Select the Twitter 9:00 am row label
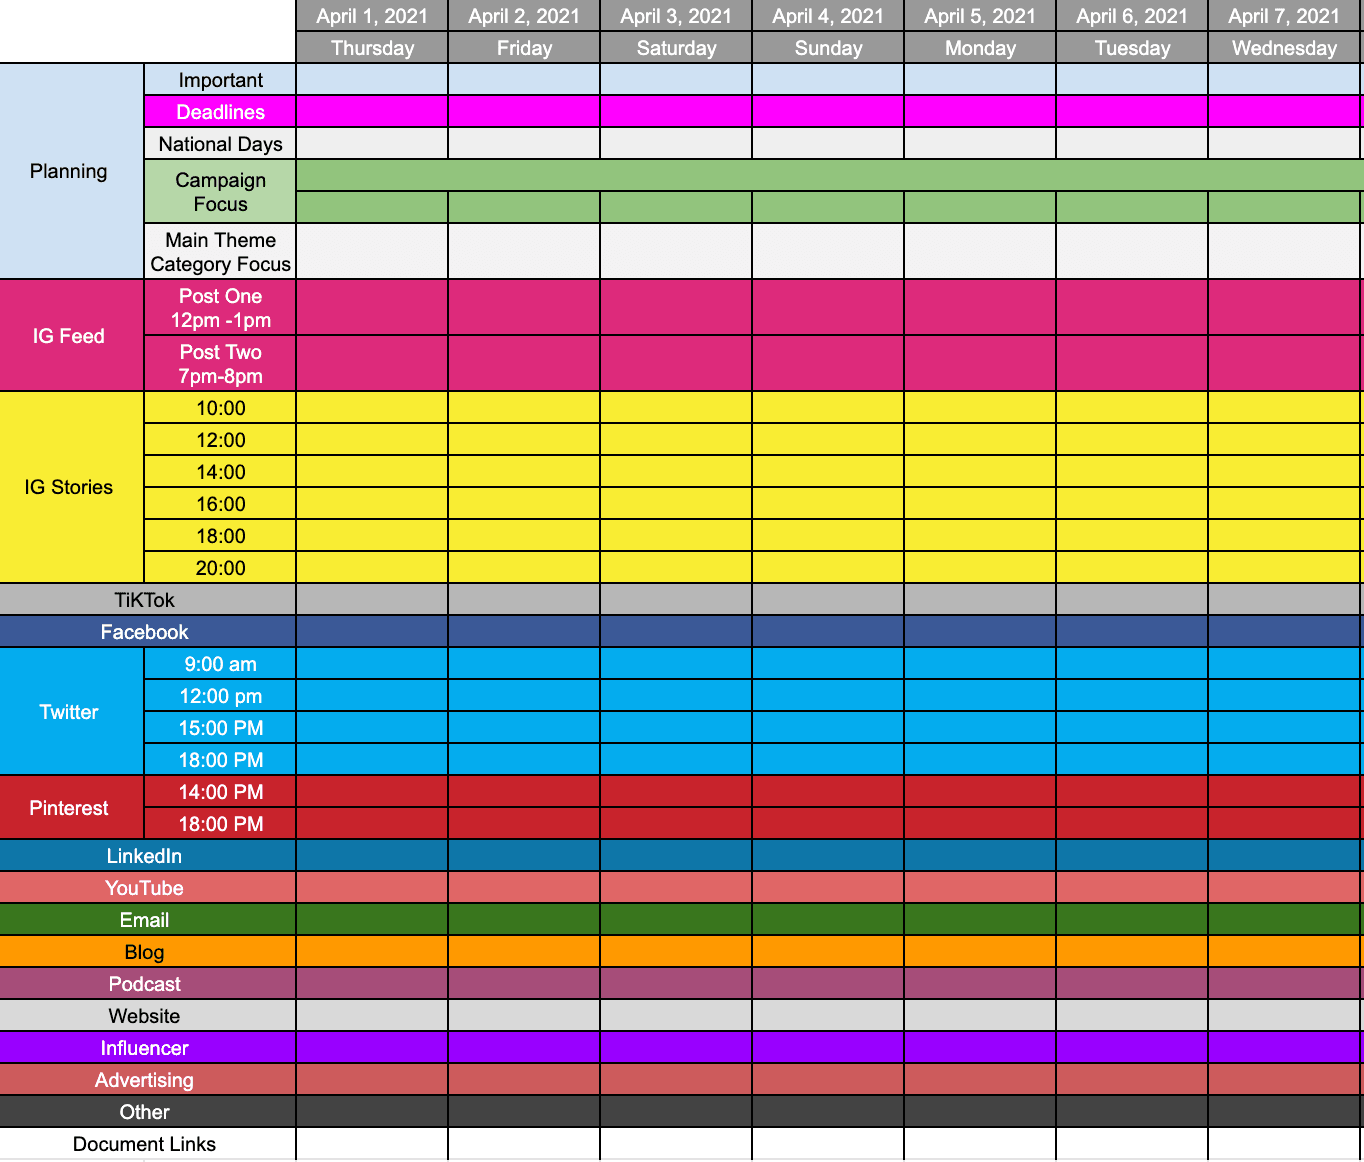 [x=220, y=663]
